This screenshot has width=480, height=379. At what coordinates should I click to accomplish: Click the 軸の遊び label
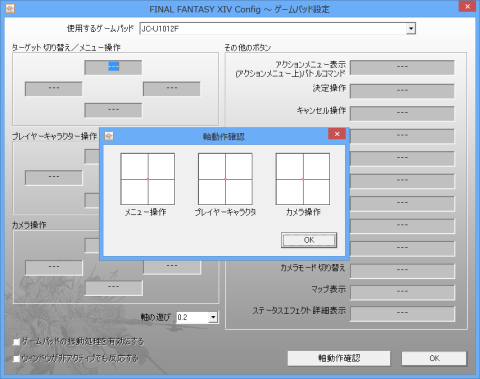[x=155, y=317]
